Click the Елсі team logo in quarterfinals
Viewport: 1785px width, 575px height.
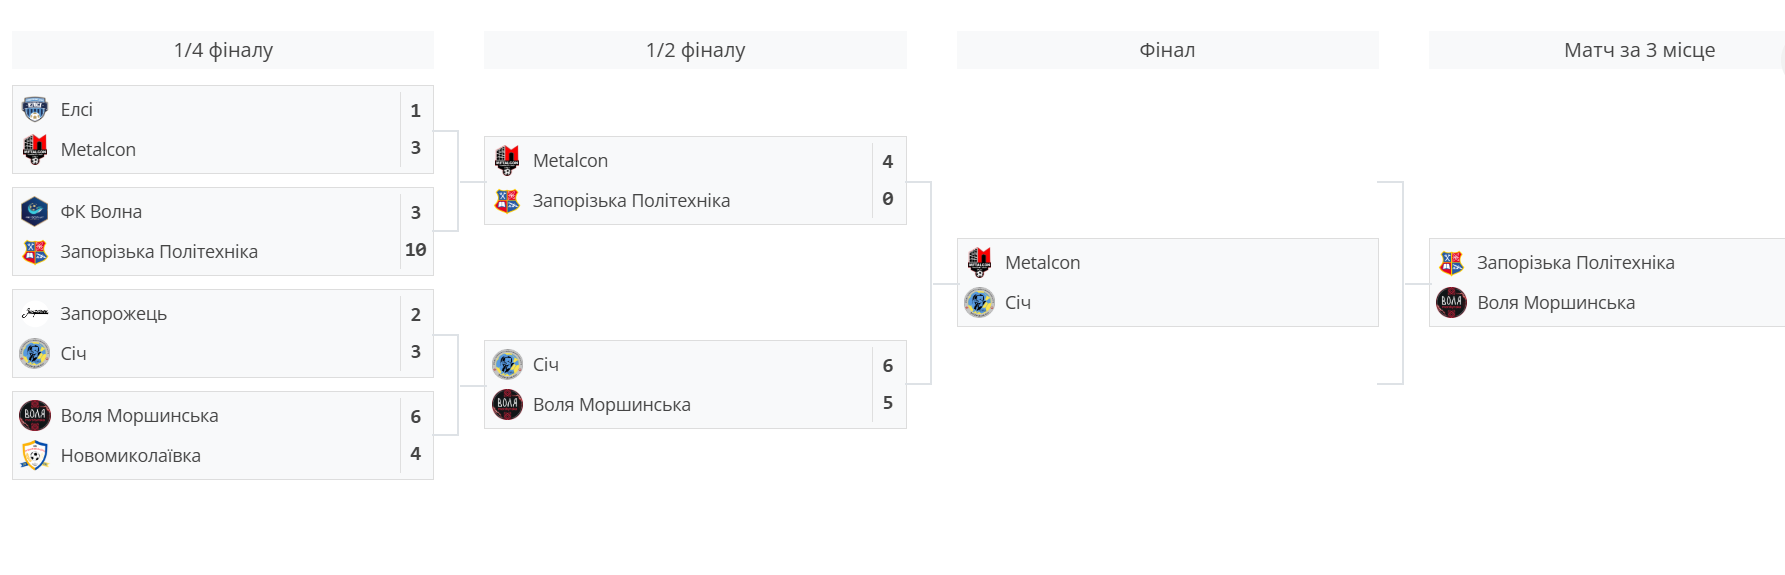click(35, 109)
